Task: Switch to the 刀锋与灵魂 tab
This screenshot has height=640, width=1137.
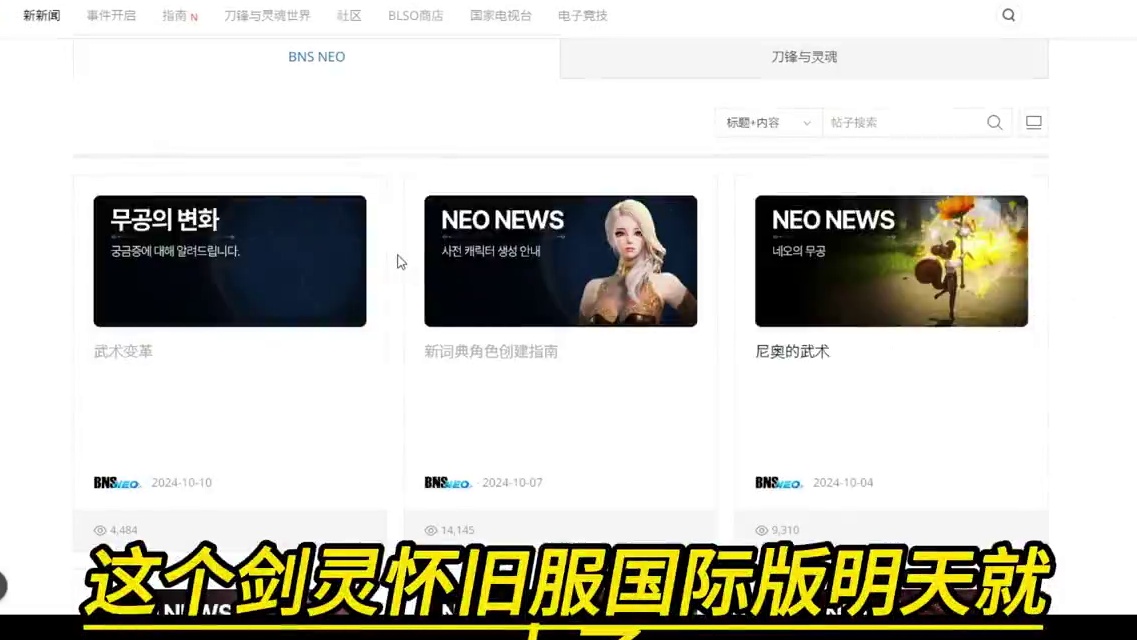Action: tap(803, 57)
